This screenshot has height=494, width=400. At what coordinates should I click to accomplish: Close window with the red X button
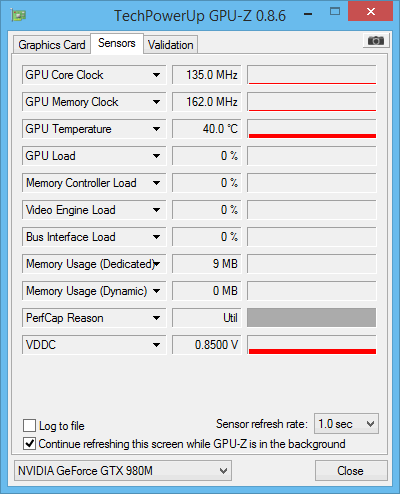pos(370,12)
